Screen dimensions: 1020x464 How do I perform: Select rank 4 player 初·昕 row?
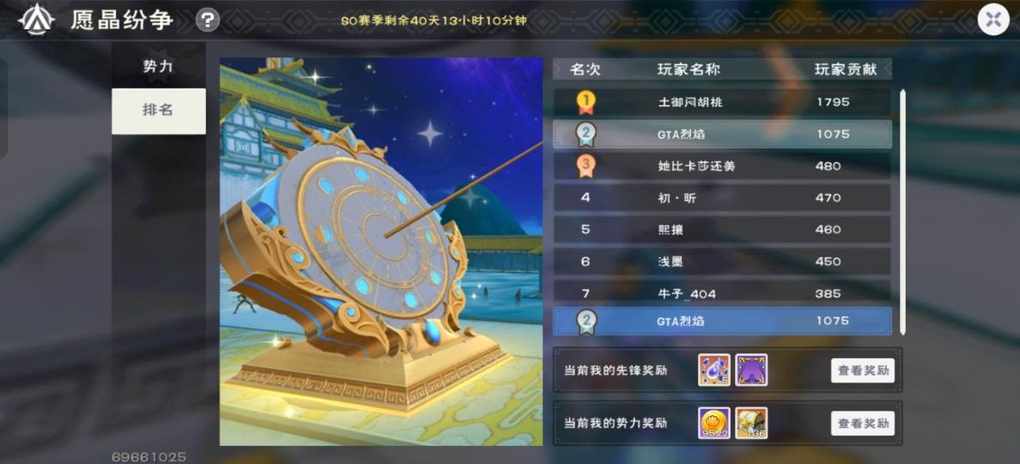pos(722,198)
